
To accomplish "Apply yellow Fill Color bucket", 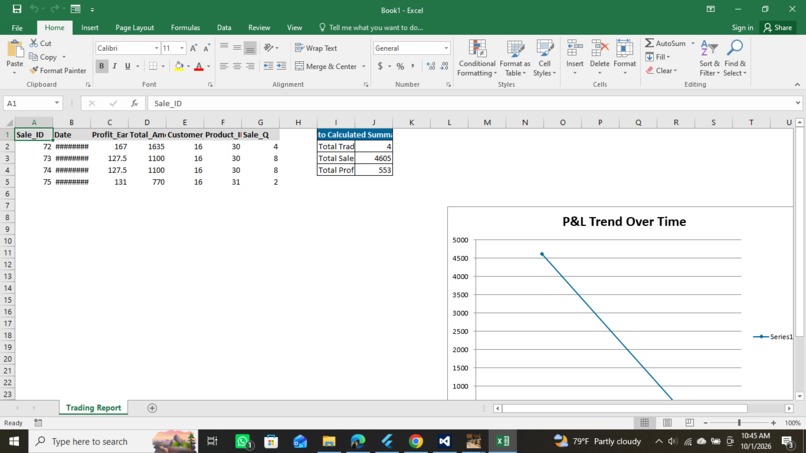I will click(x=178, y=66).
